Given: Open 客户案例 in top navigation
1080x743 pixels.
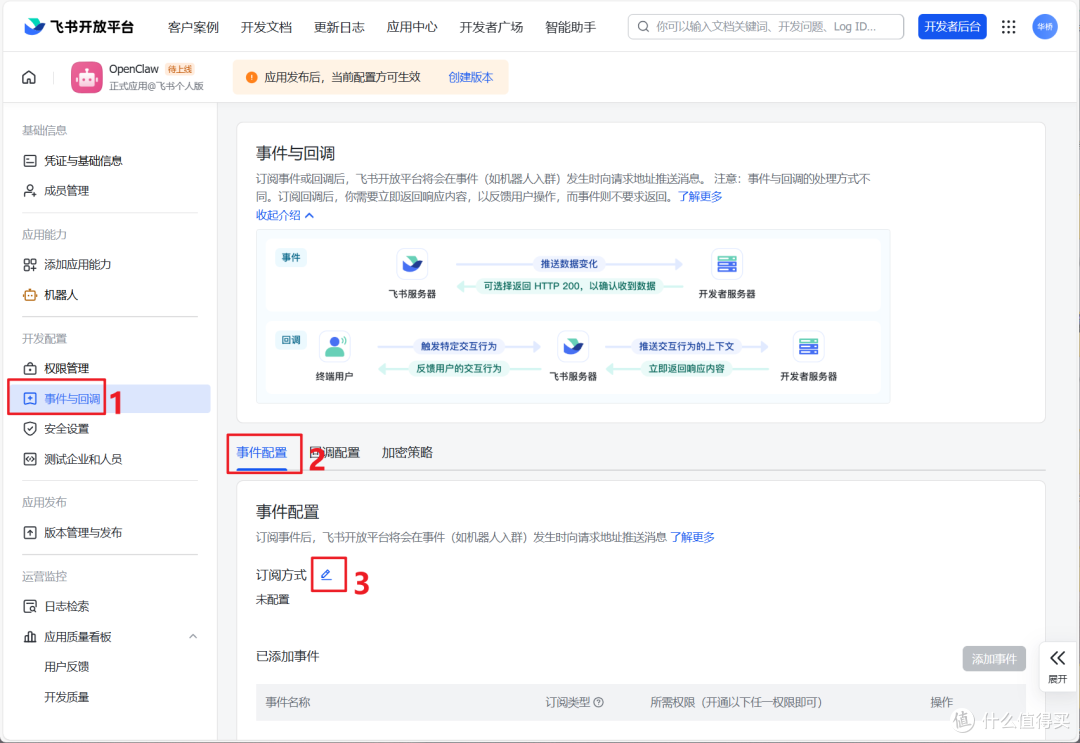Looking at the screenshot, I should click(193, 27).
